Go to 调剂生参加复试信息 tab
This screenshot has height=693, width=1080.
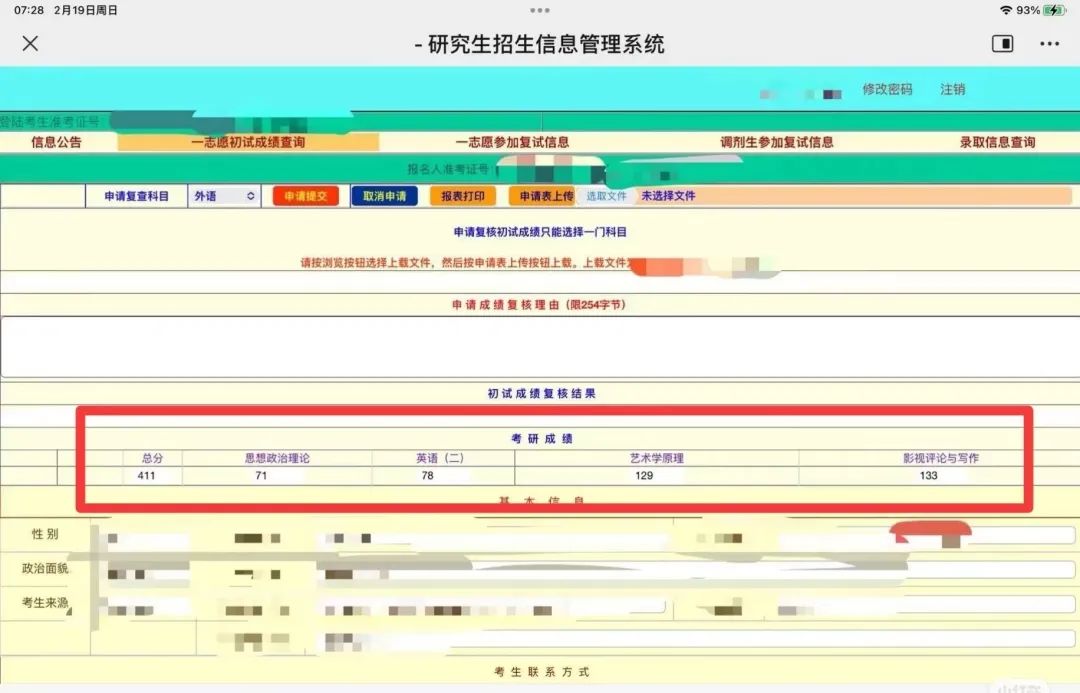776,142
